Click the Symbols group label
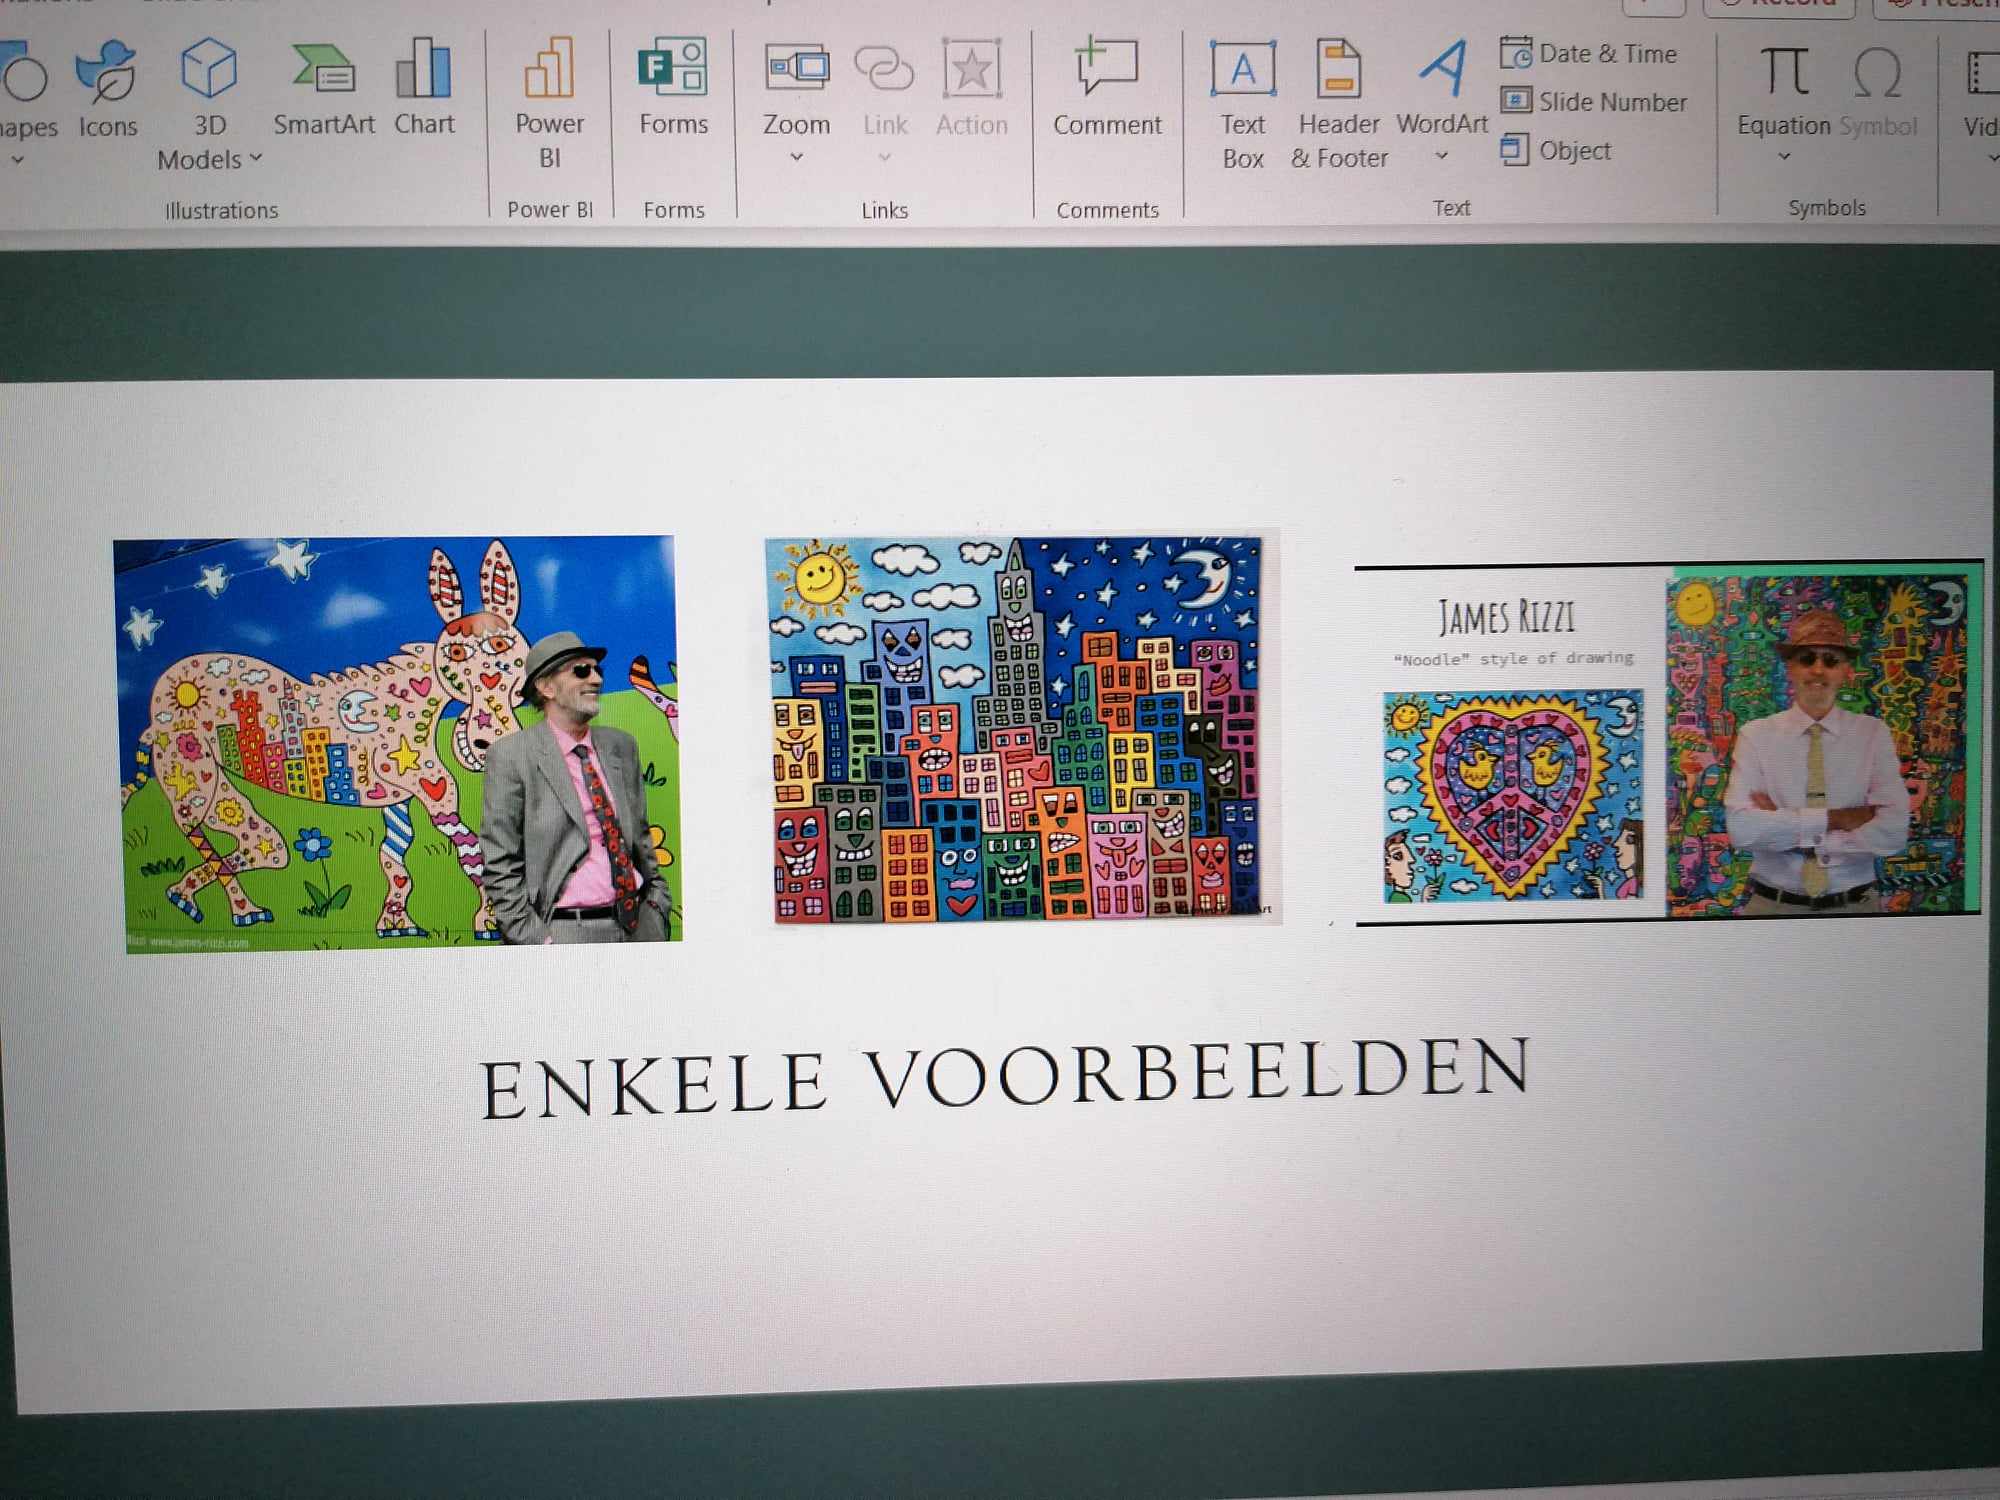Viewport: 2000px width, 1500px height. click(1826, 208)
